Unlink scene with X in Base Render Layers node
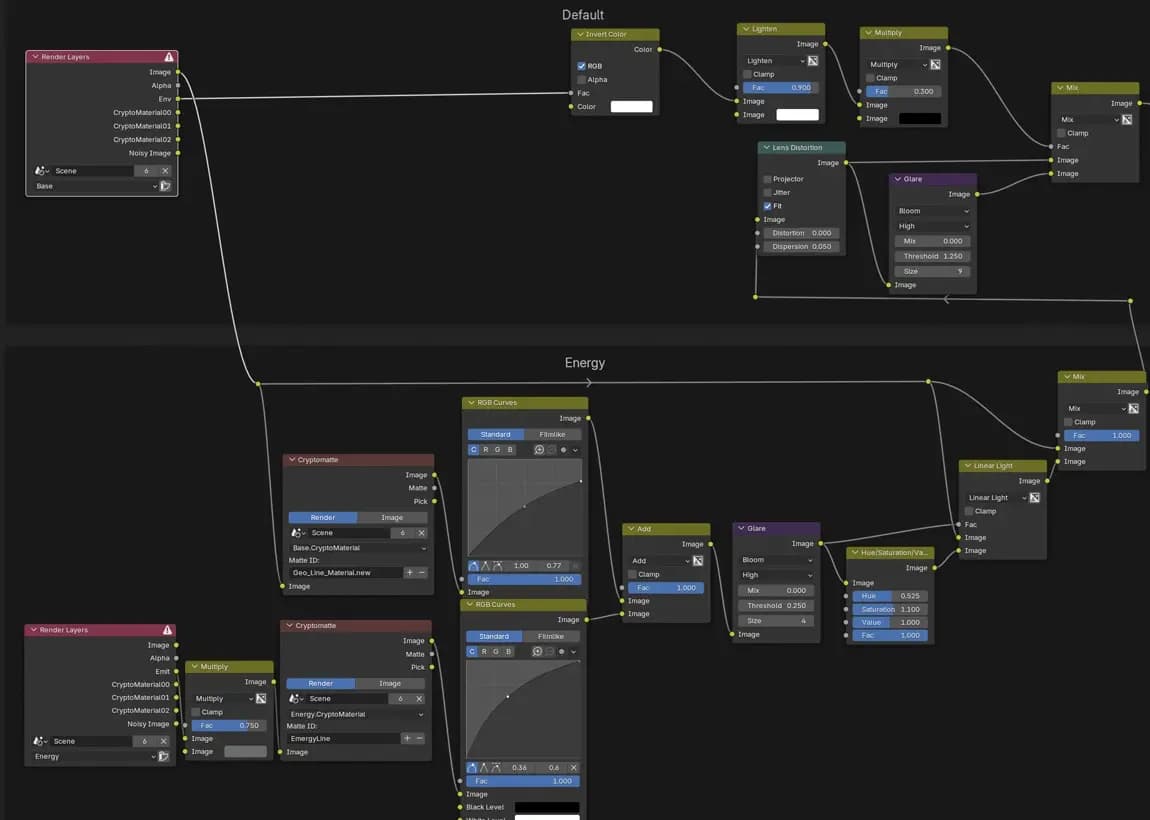The image size is (1150, 820). click(x=165, y=171)
